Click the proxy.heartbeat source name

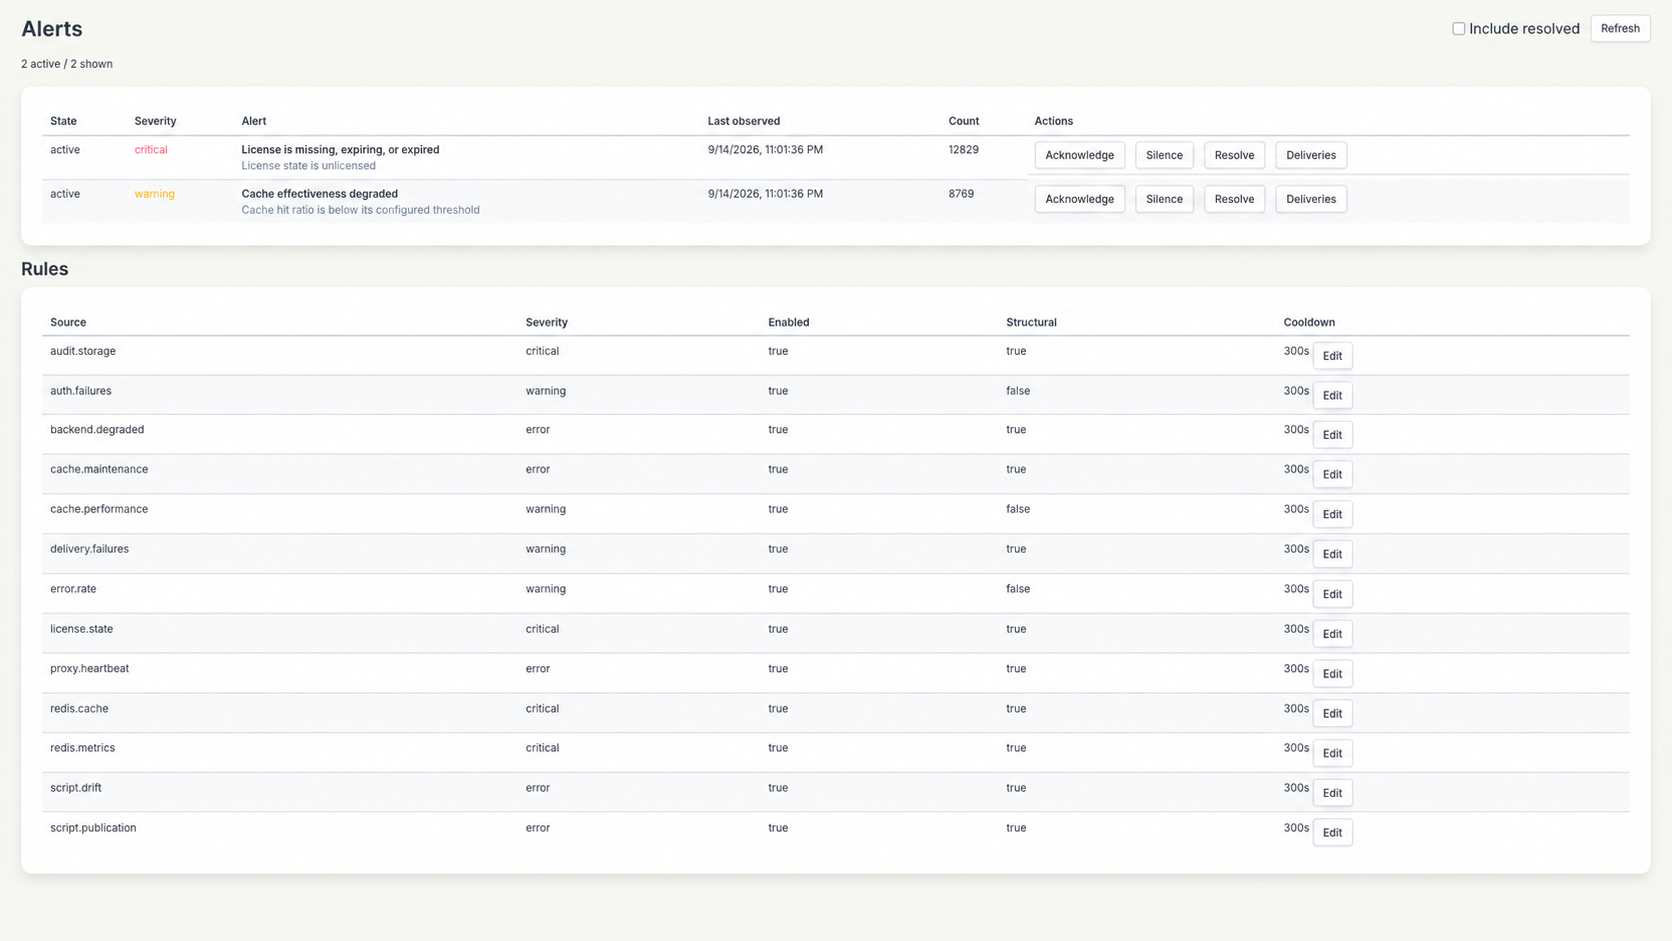(x=89, y=669)
